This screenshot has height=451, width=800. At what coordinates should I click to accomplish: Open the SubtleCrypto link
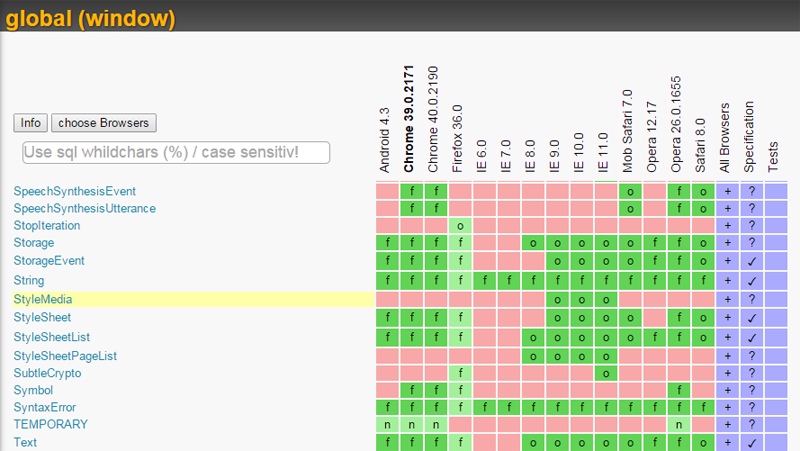coord(47,373)
